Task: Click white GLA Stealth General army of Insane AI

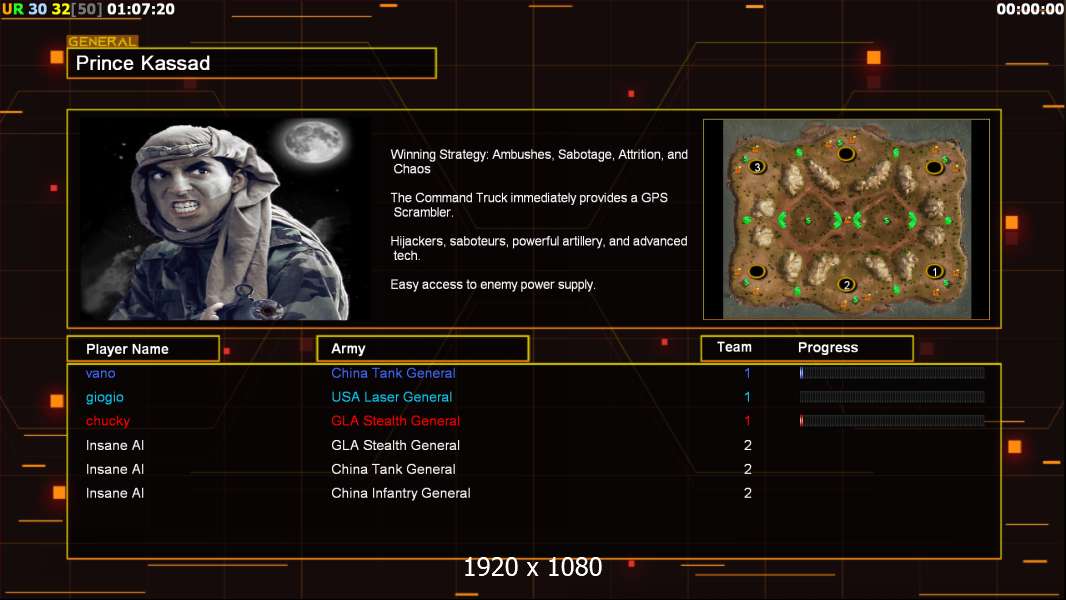Action: click(x=395, y=445)
